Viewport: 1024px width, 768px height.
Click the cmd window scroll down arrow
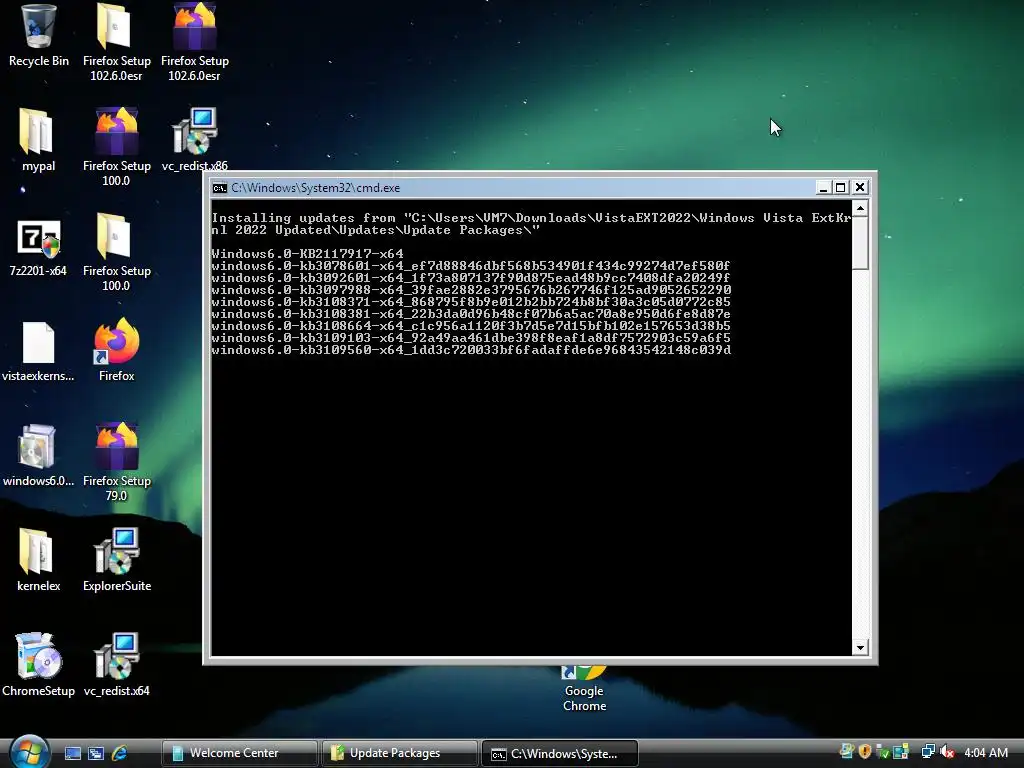tap(861, 647)
